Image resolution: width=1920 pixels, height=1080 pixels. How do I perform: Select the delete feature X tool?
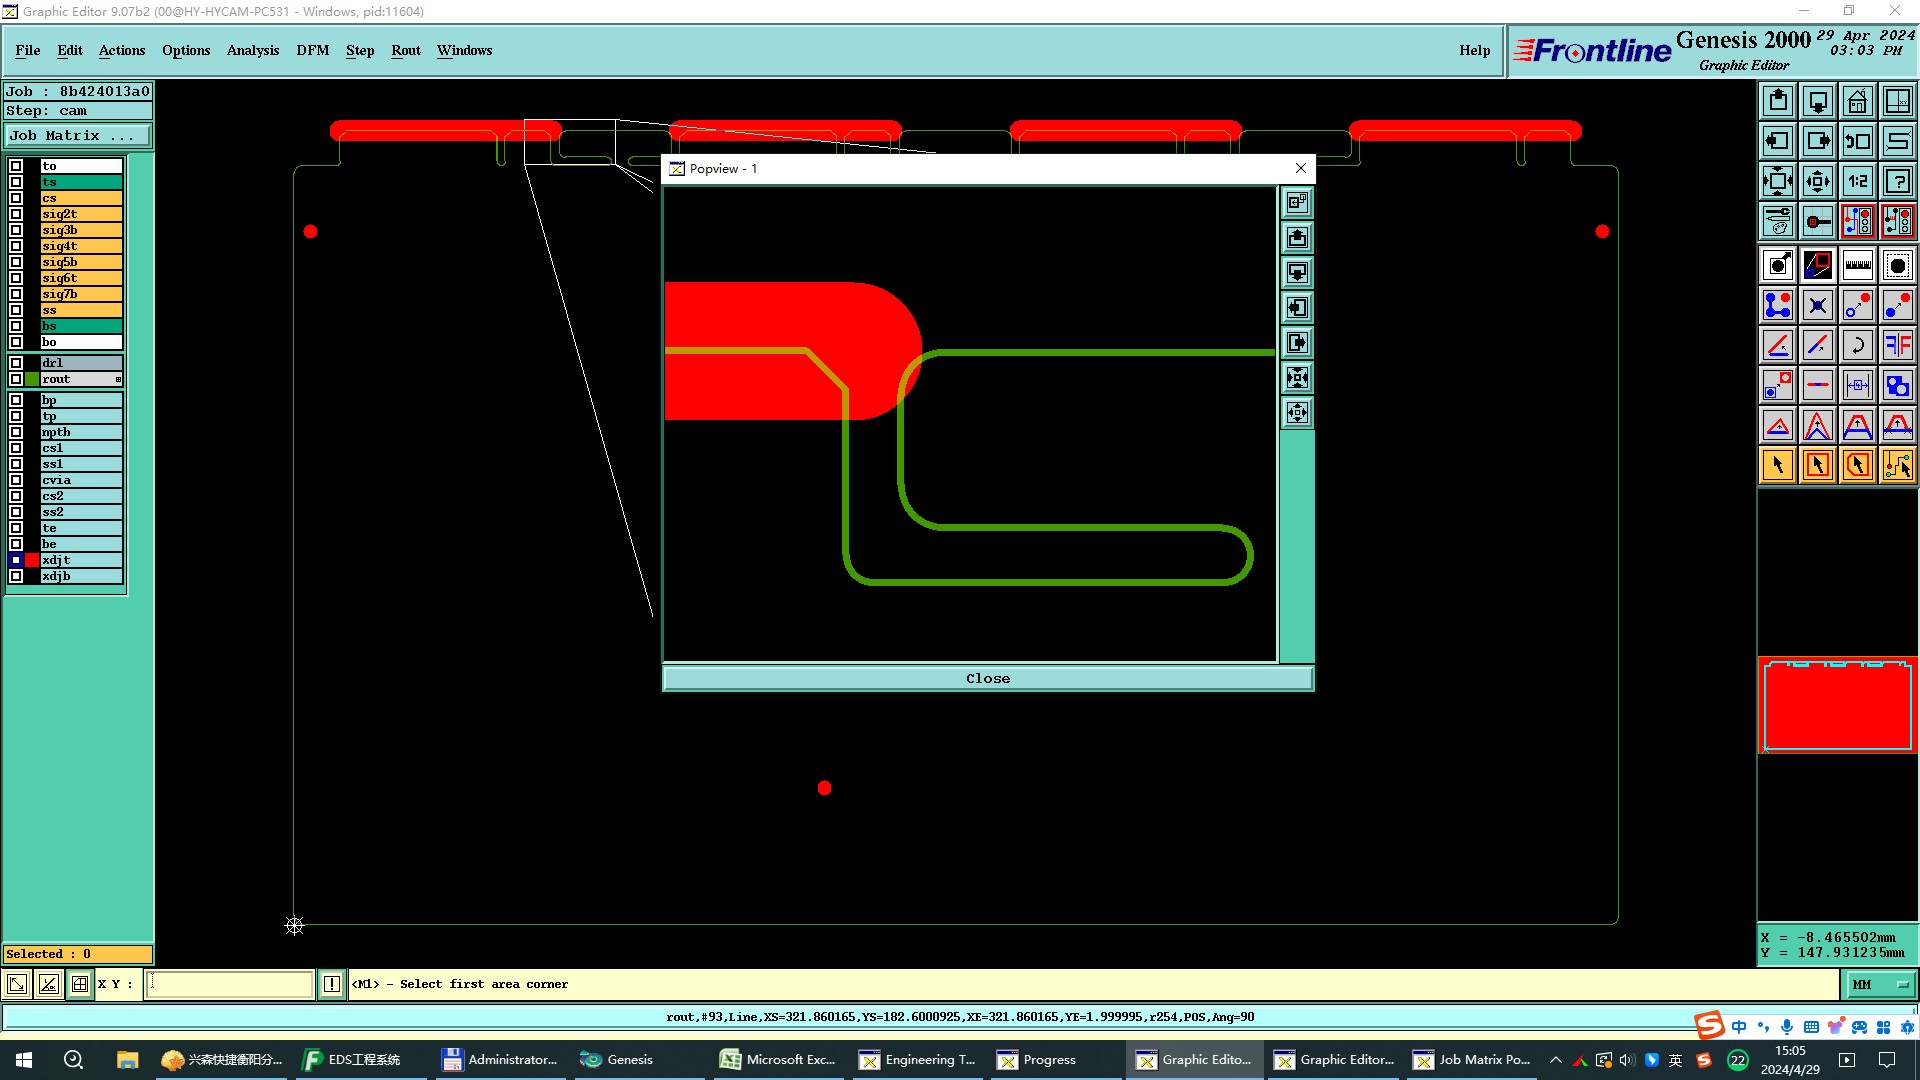tap(1817, 305)
